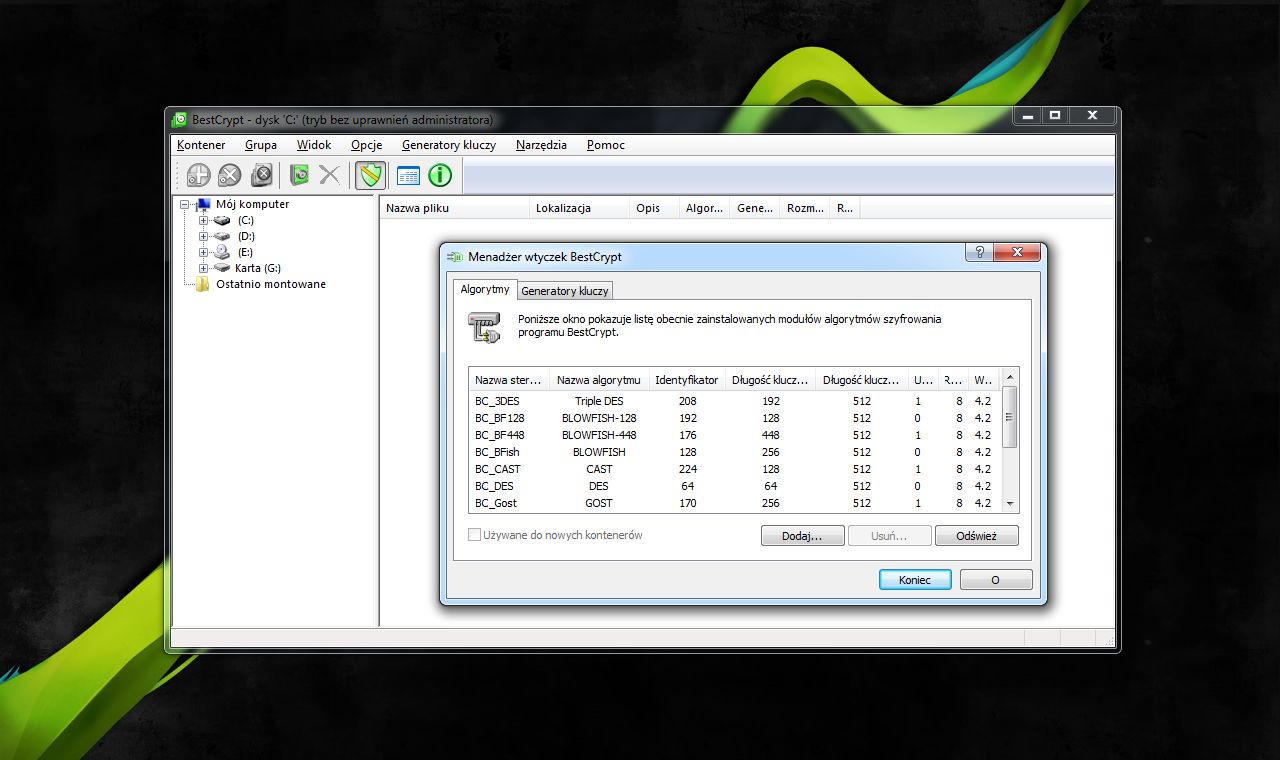The image size is (1280, 760).
Task: Click the gray X delete toolbar icon
Action: 329,175
